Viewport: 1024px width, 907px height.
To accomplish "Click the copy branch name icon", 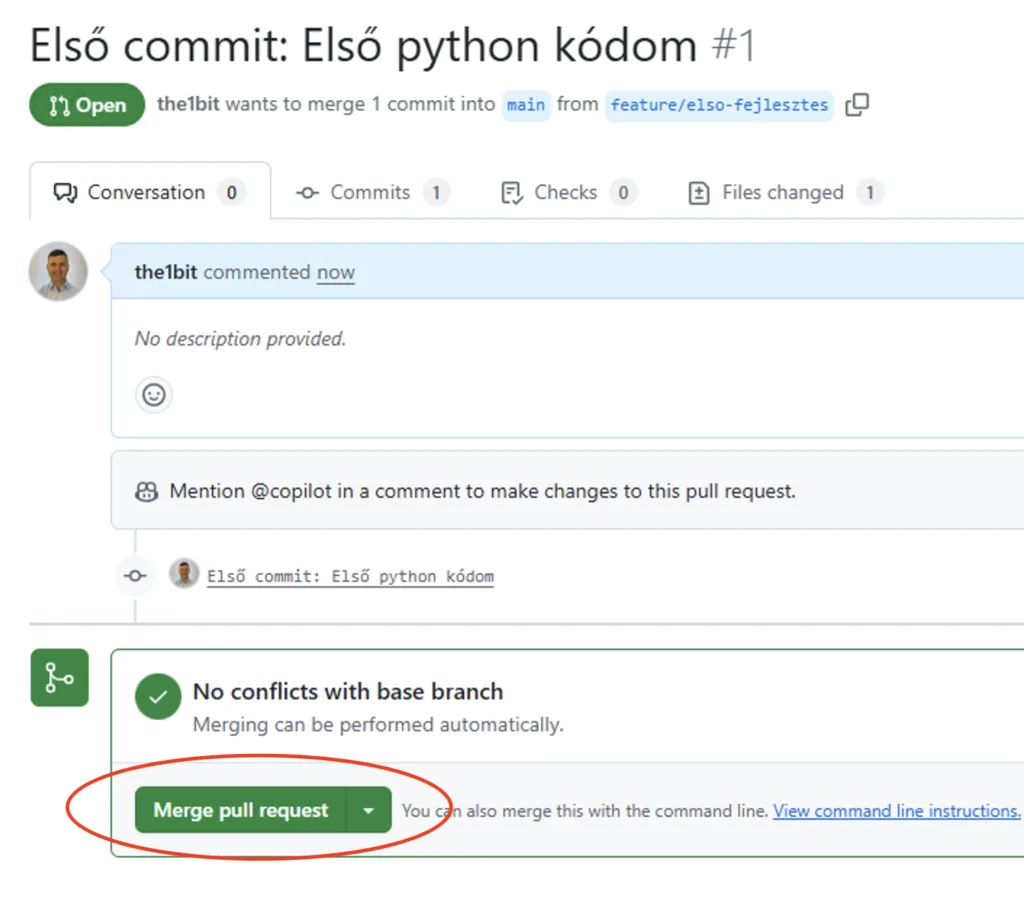I will pyautogui.click(x=857, y=105).
